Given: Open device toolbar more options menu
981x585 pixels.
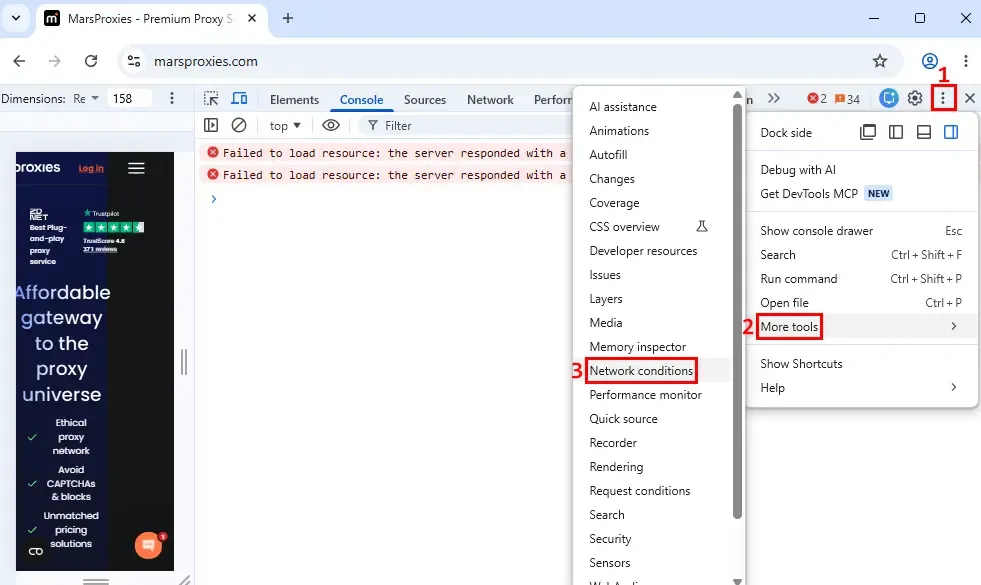Looking at the screenshot, I should [x=171, y=98].
